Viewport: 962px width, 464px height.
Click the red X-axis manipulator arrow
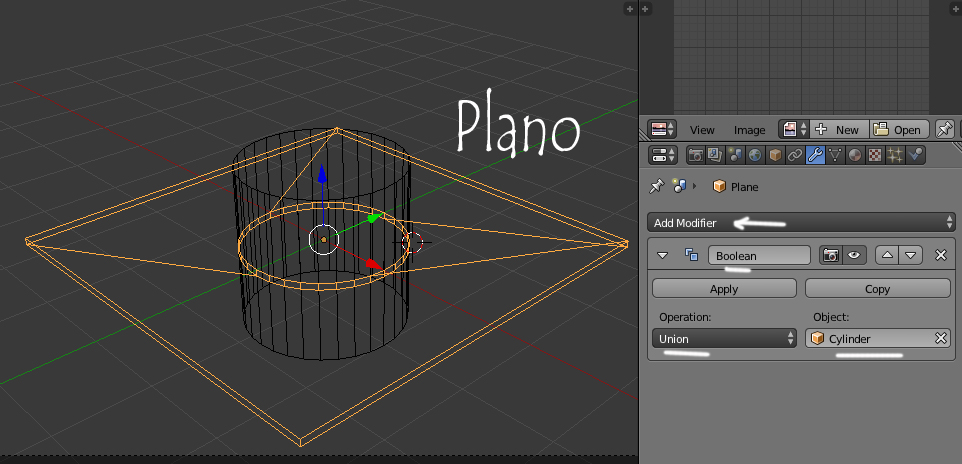point(374,263)
